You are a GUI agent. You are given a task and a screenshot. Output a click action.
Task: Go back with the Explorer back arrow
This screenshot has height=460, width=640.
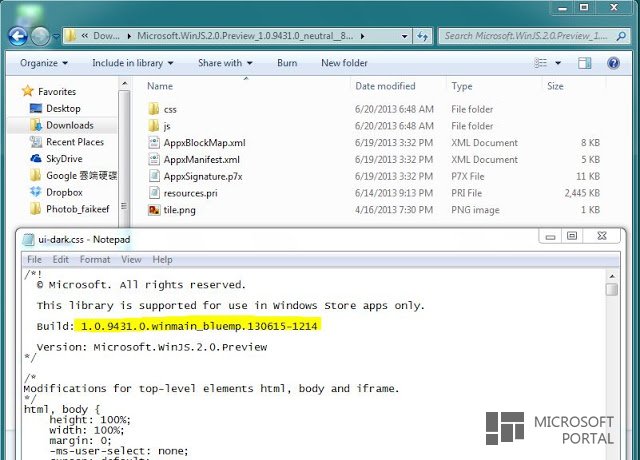tap(18, 36)
